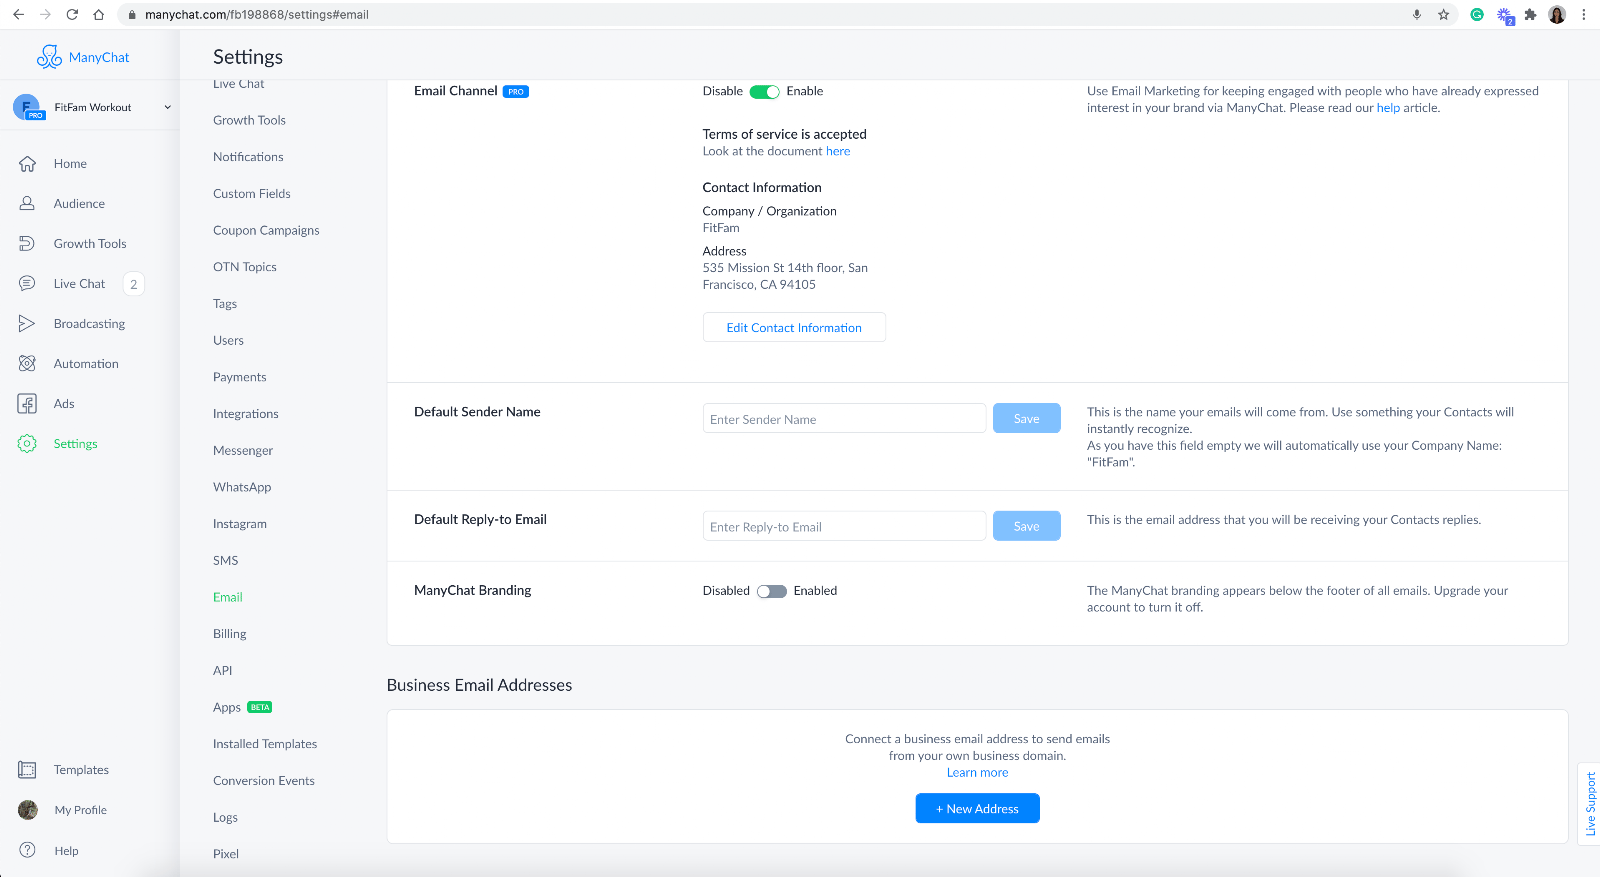
Task: Click the Live Chat unread count badge
Action: click(134, 284)
